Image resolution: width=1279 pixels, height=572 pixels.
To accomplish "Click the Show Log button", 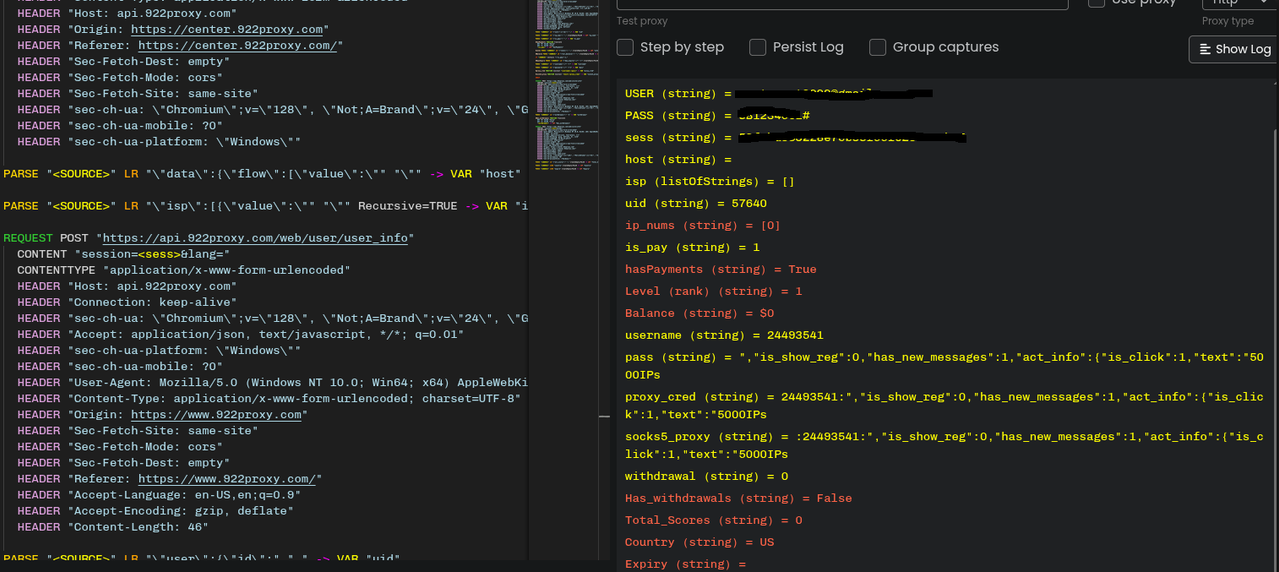I will click(1234, 49).
